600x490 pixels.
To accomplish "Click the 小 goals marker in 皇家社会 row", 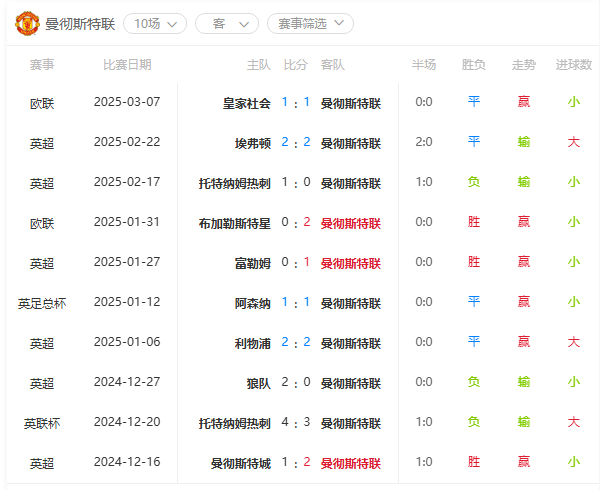I will pyautogui.click(x=574, y=102).
